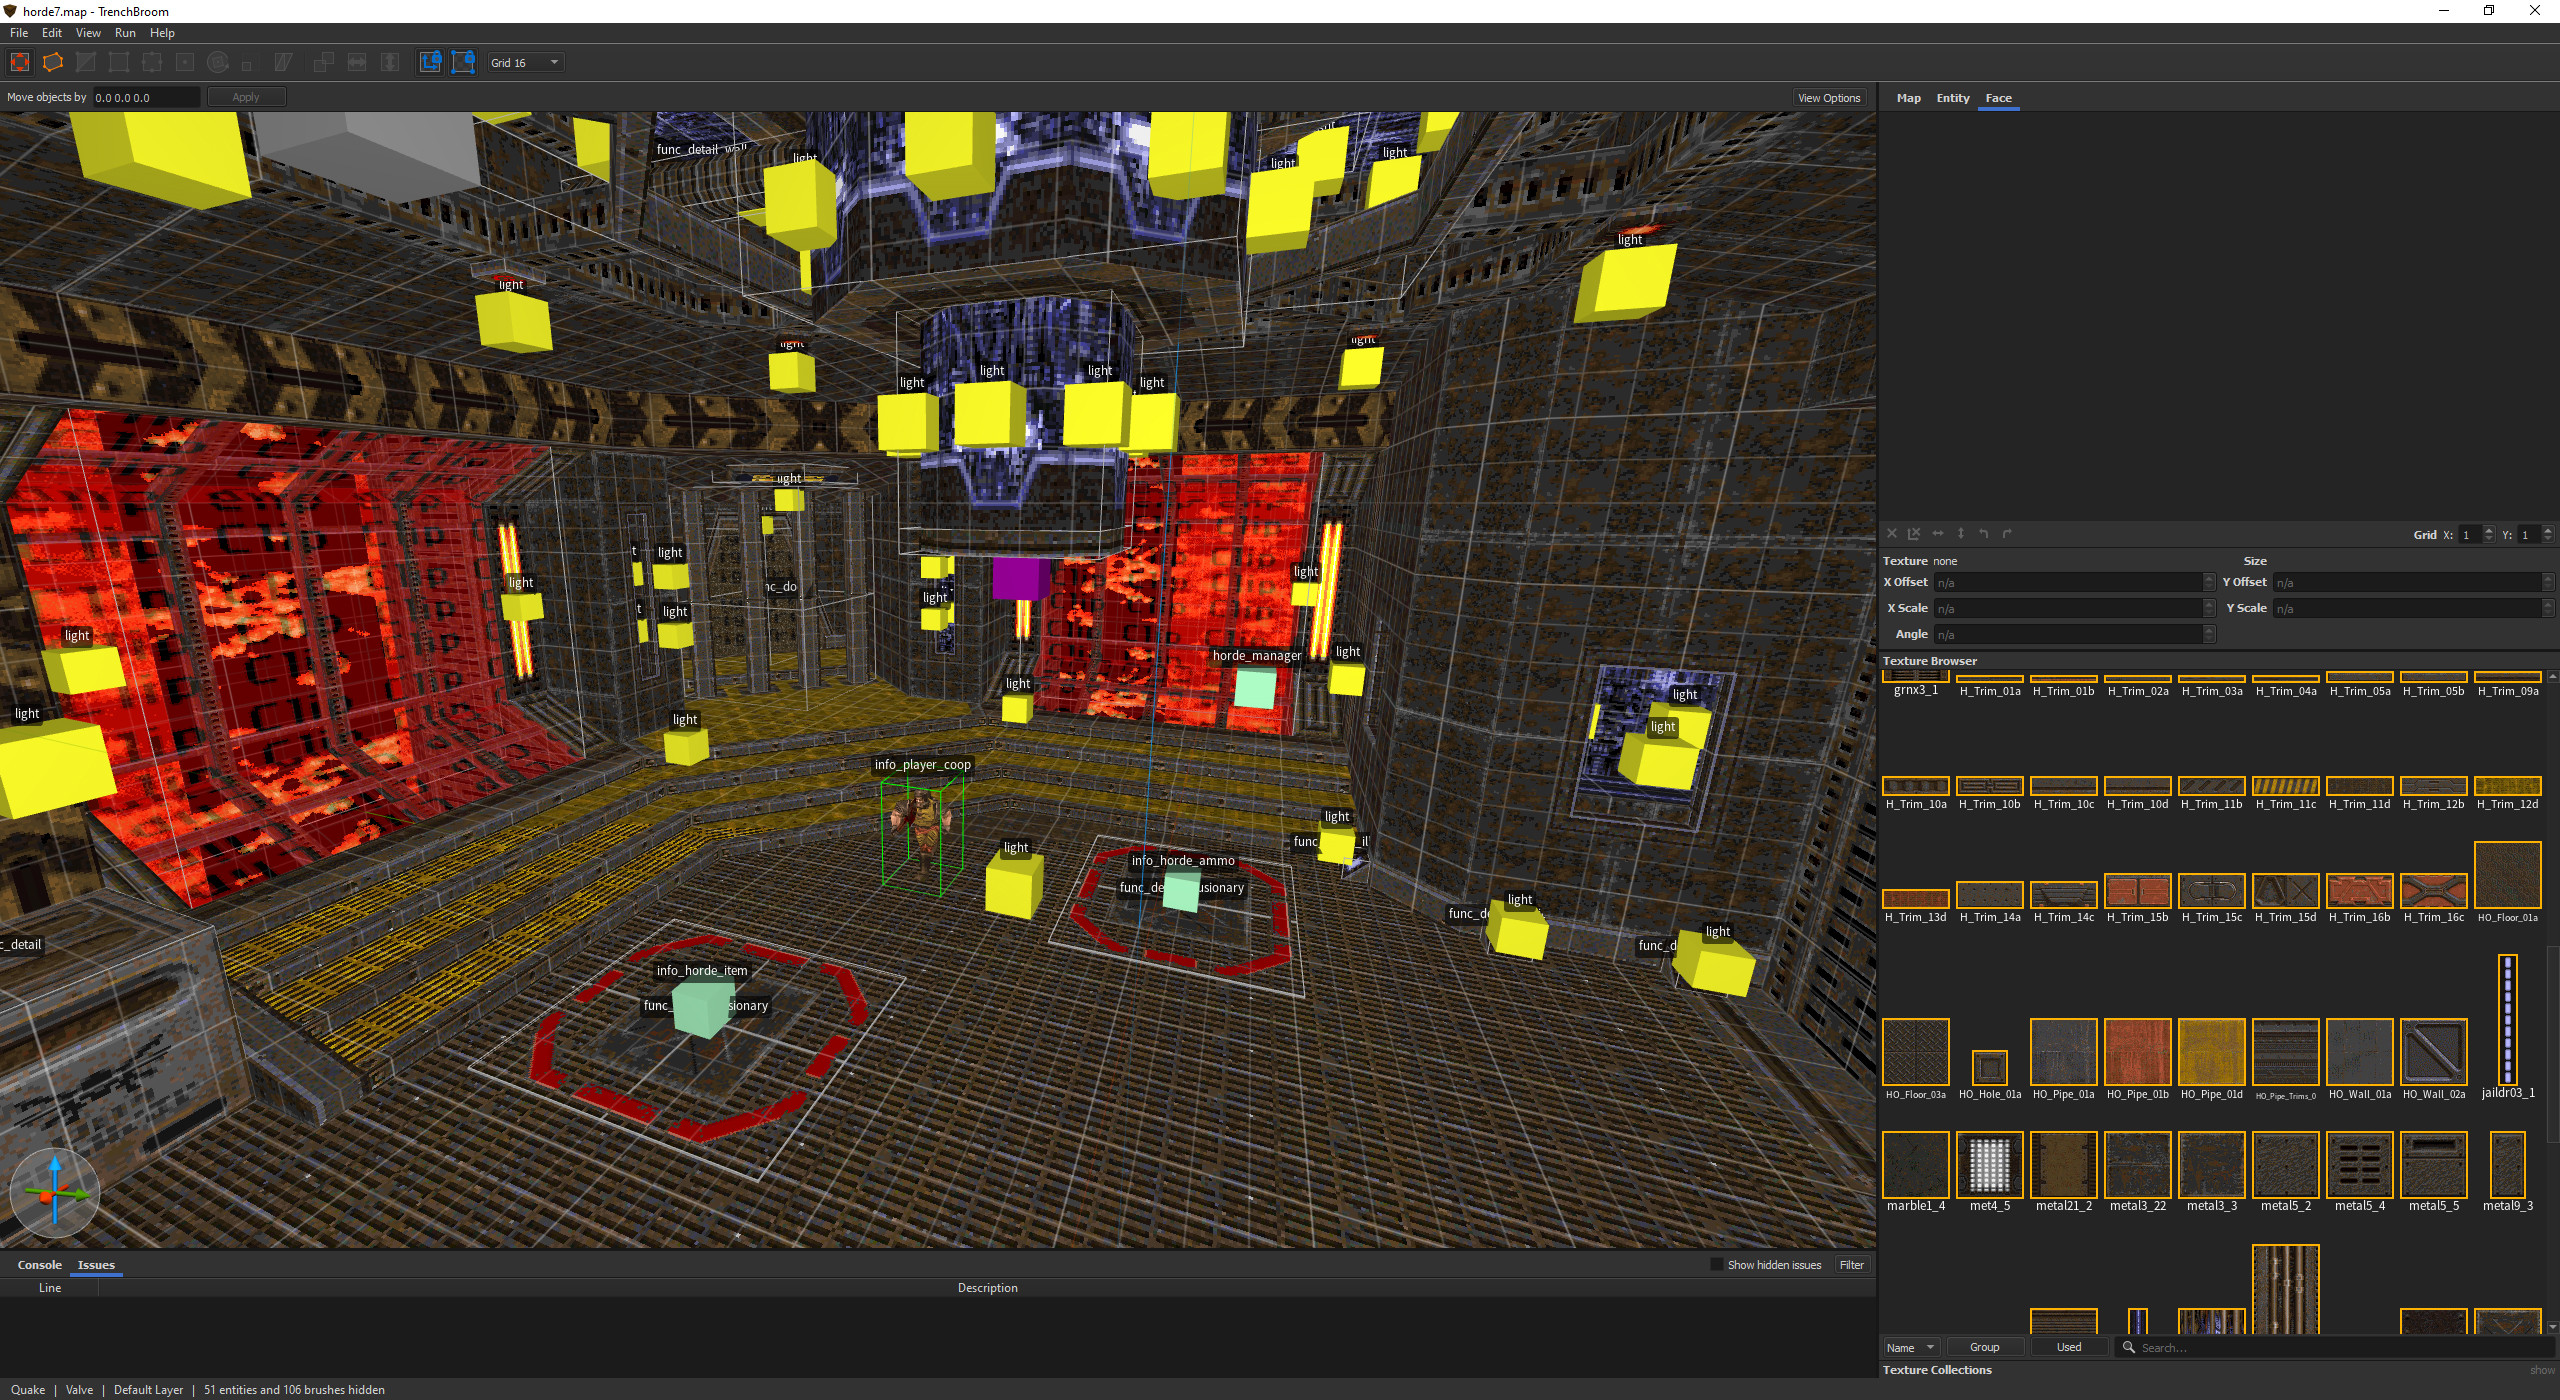Screen dimensions: 2560x1400
Task: Open the Run menu
Action: (125, 33)
